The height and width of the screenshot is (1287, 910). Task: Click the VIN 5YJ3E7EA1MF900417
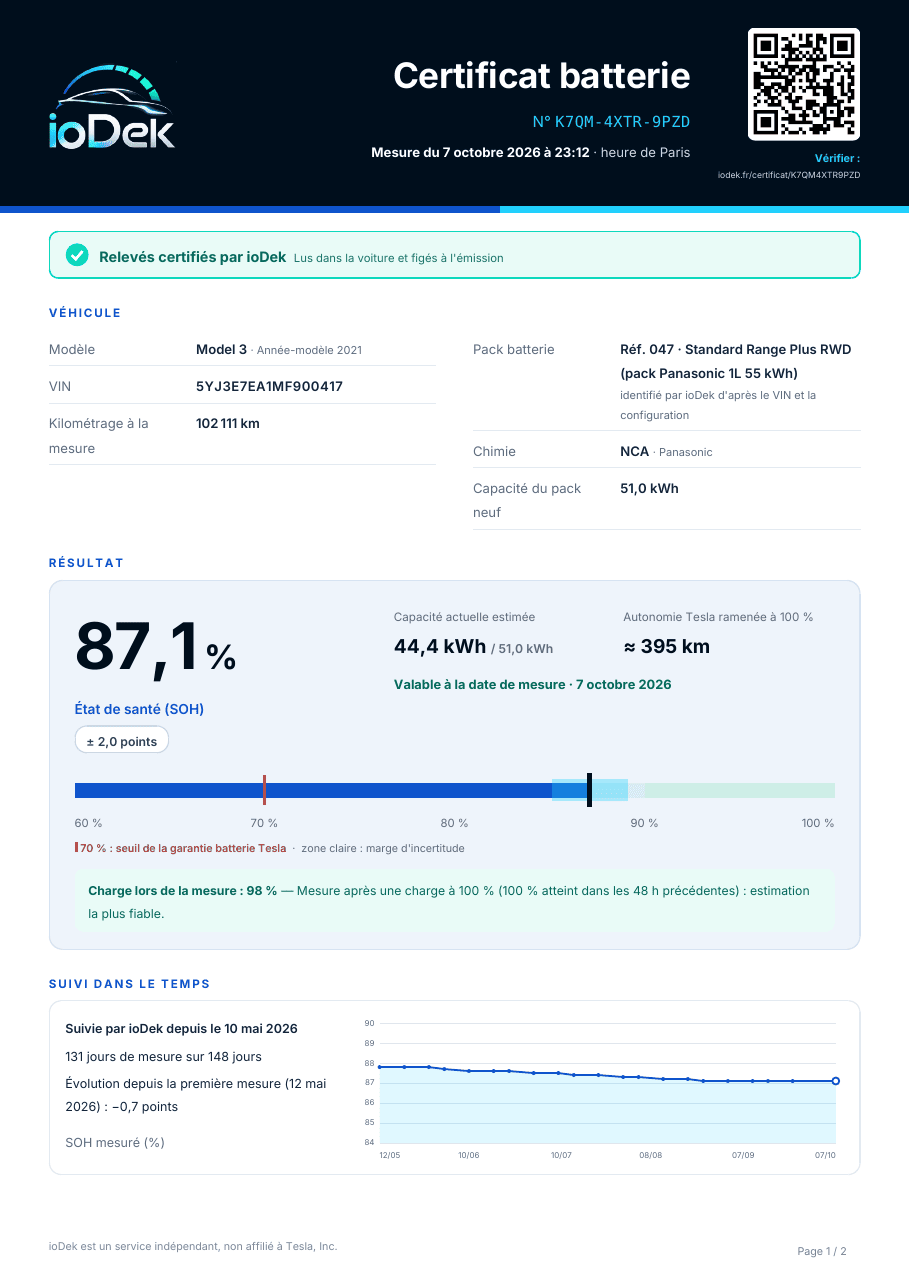(269, 386)
